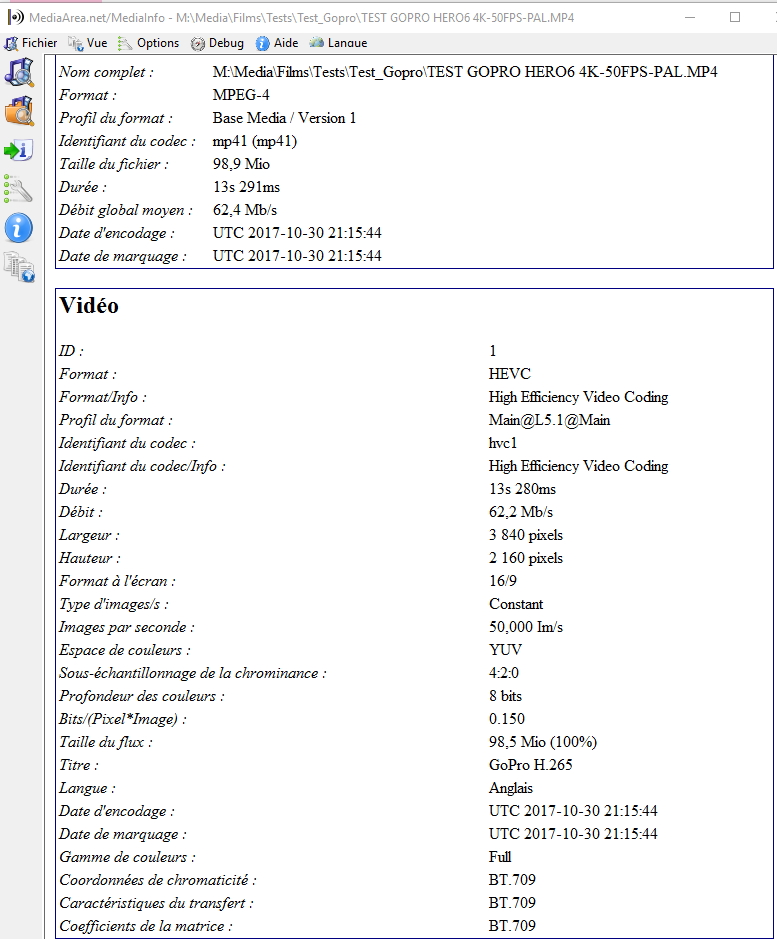Click the 'GoPro H.265' title value
This screenshot has height=939, width=777.
[x=531, y=765]
